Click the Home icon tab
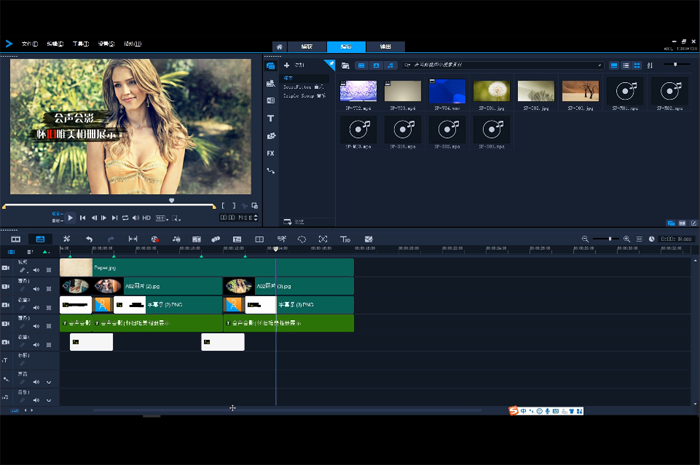The height and width of the screenshot is (465, 700). [x=279, y=47]
